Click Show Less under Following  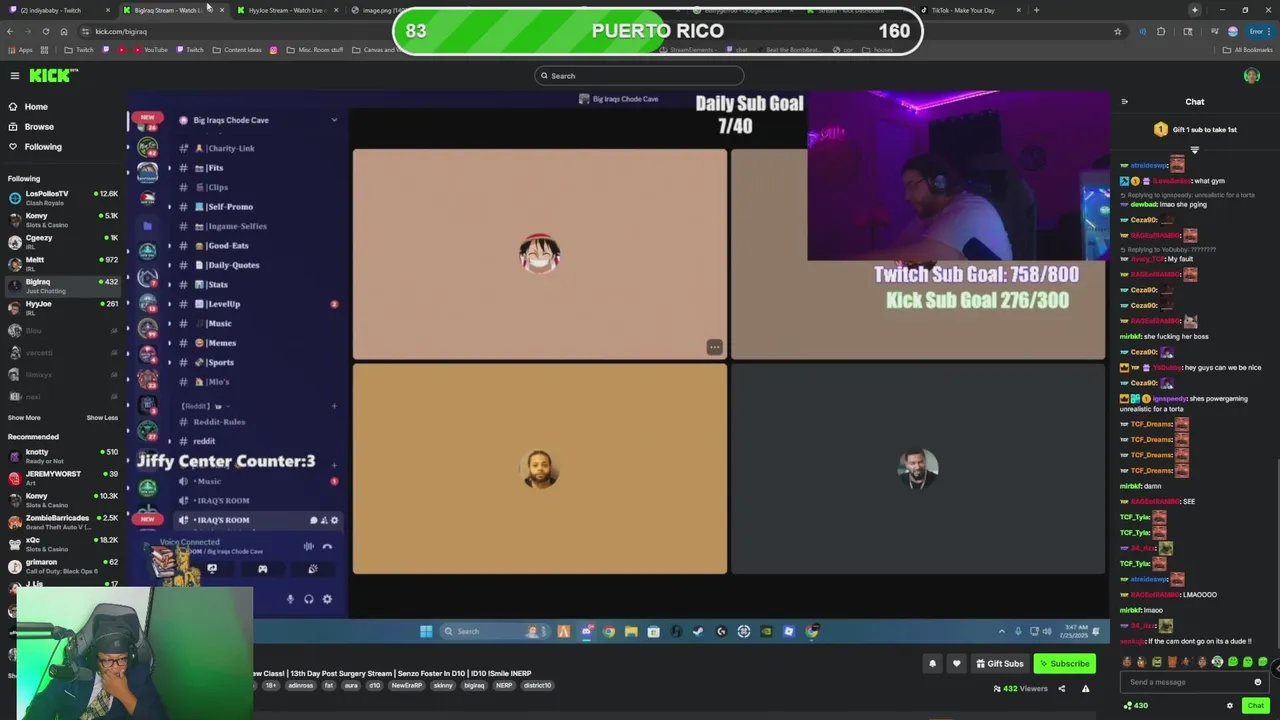click(102, 418)
